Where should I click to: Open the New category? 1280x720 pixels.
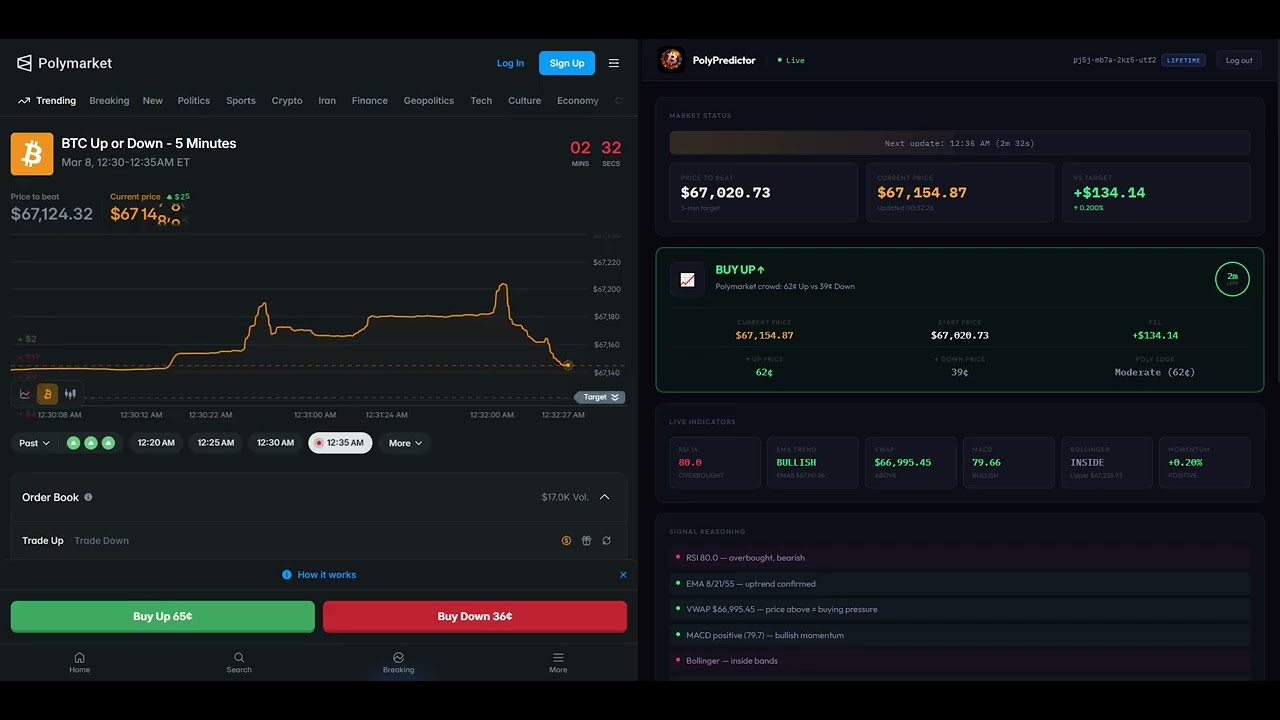tap(152, 101)
